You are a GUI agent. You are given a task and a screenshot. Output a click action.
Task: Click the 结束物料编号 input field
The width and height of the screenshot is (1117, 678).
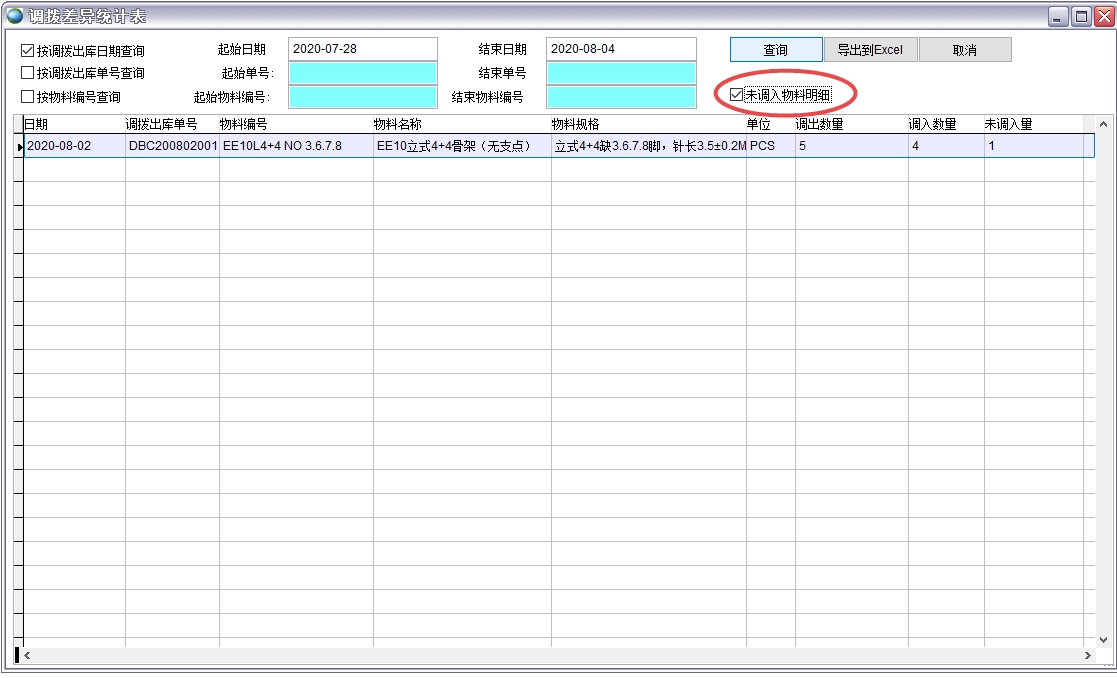point(621,97)
